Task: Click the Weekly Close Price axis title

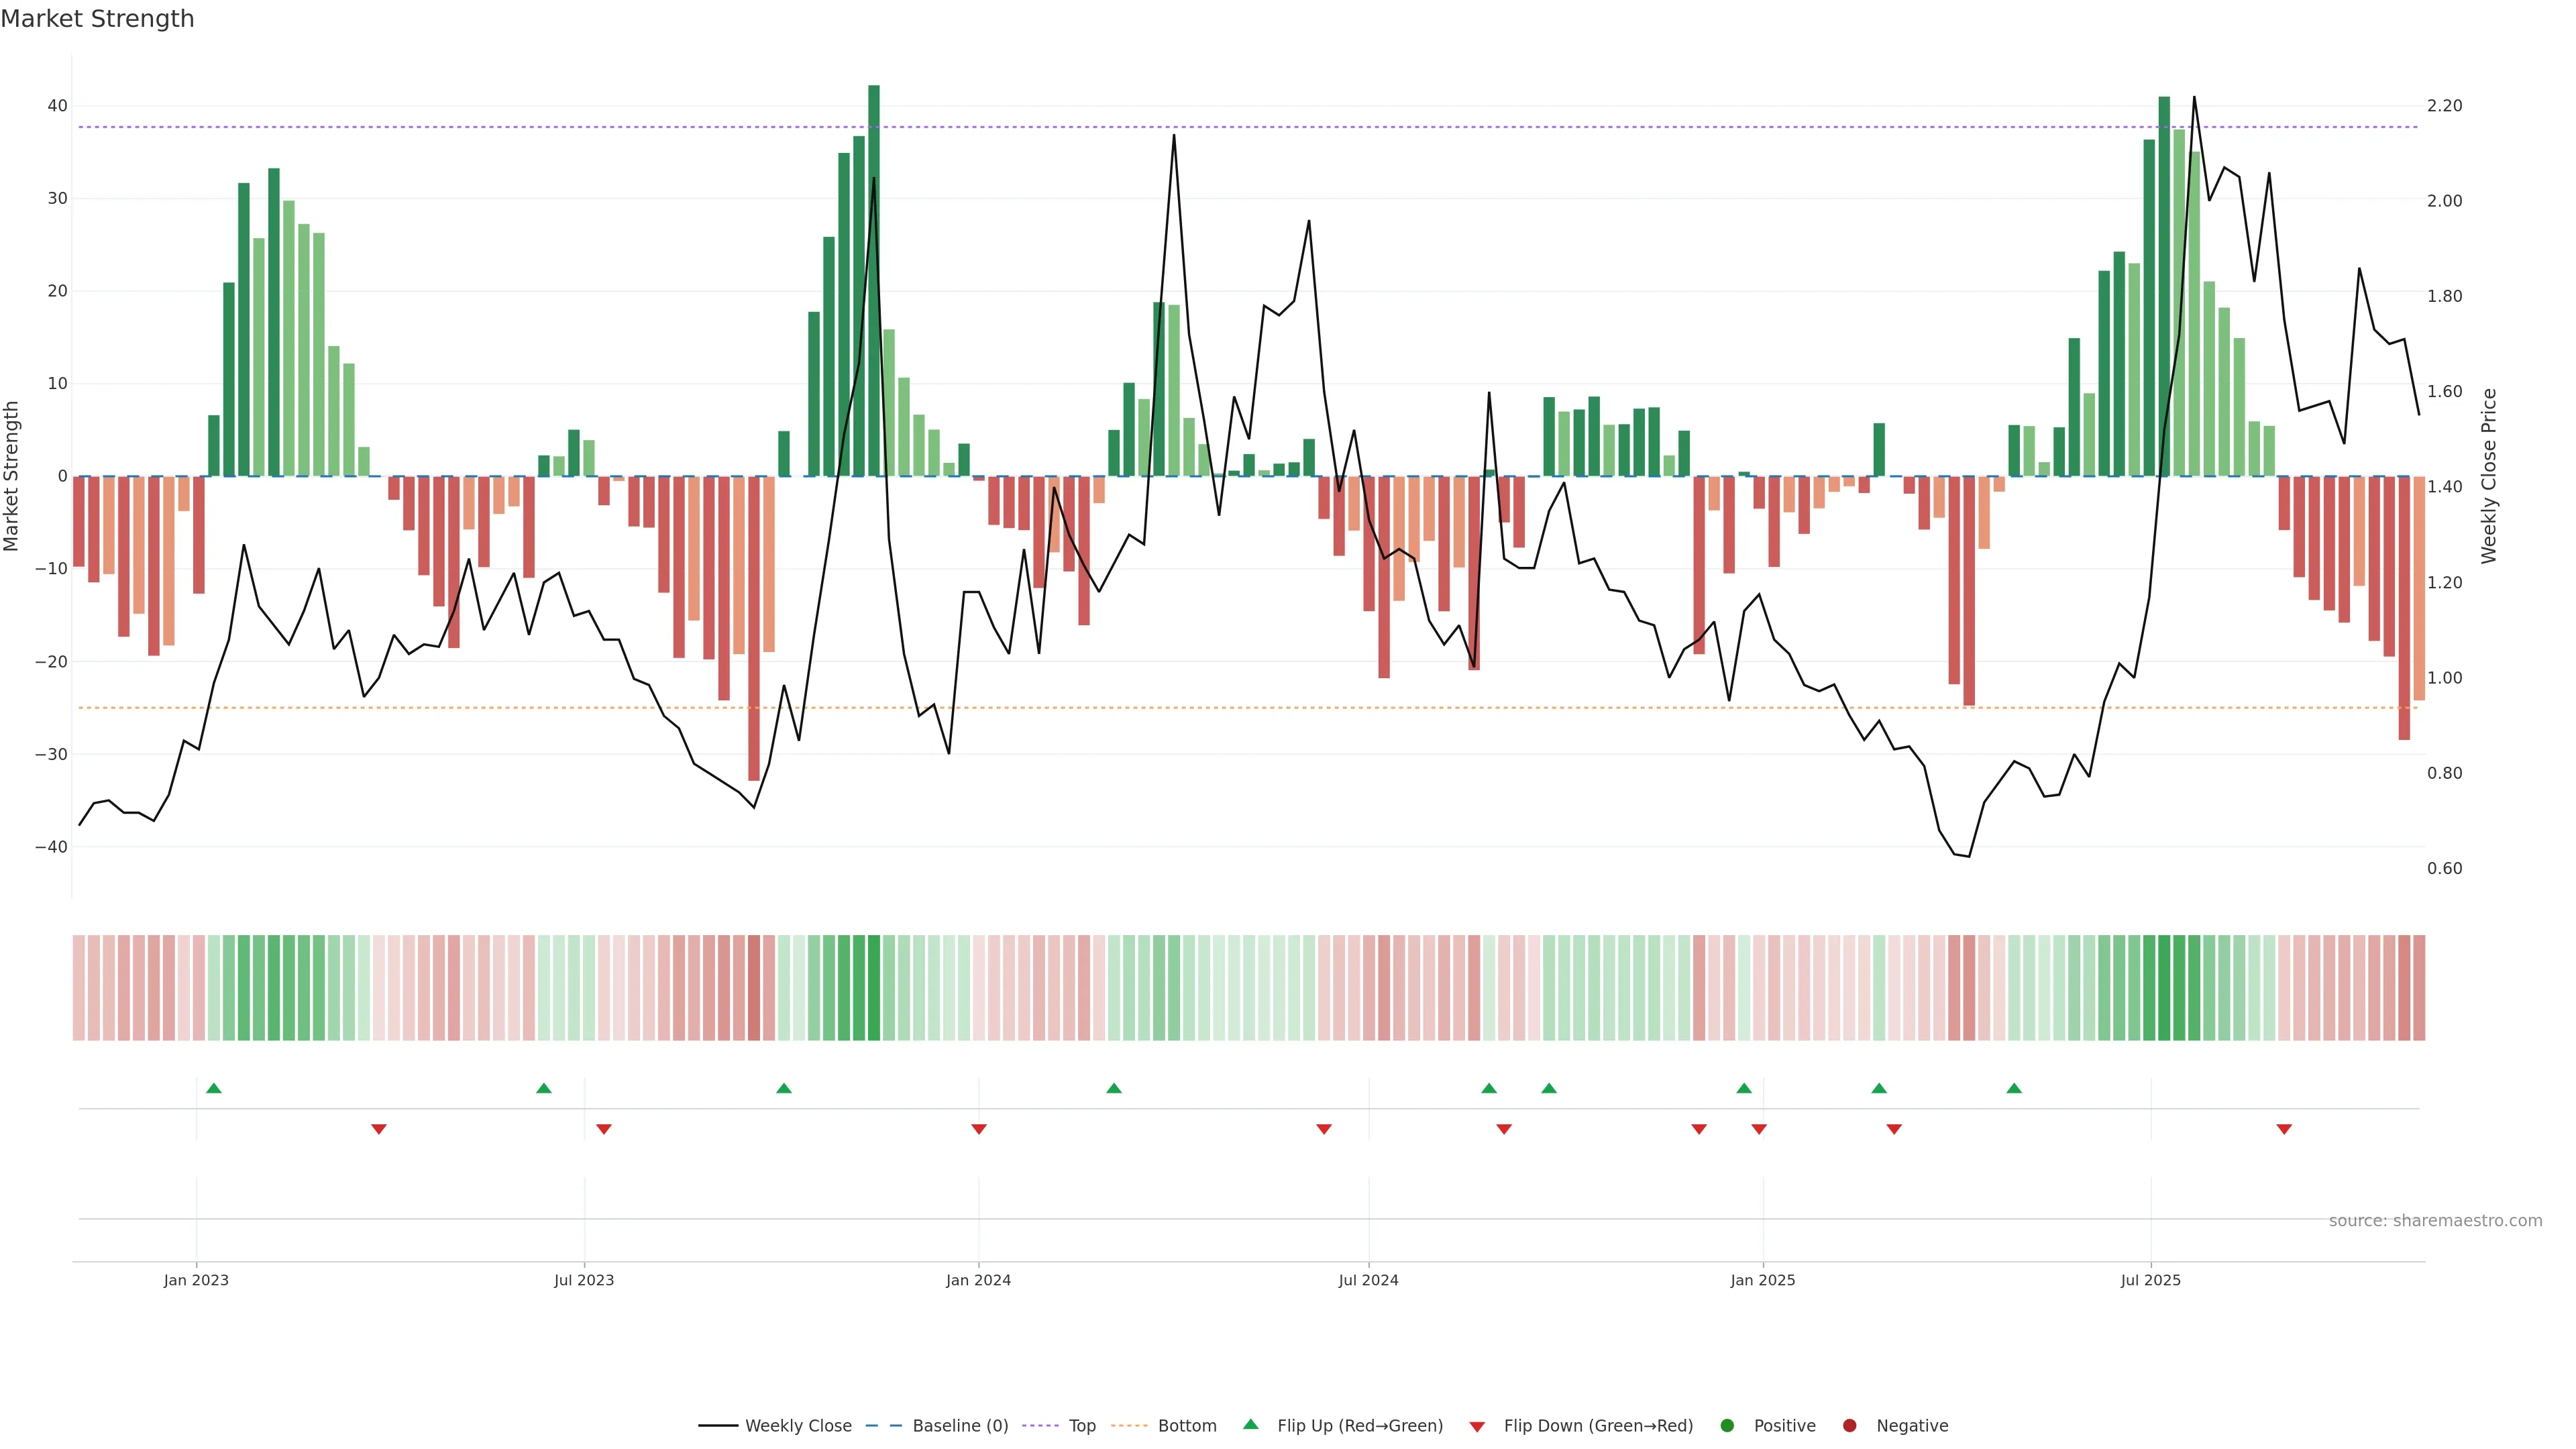Action: coord(2489,476)
